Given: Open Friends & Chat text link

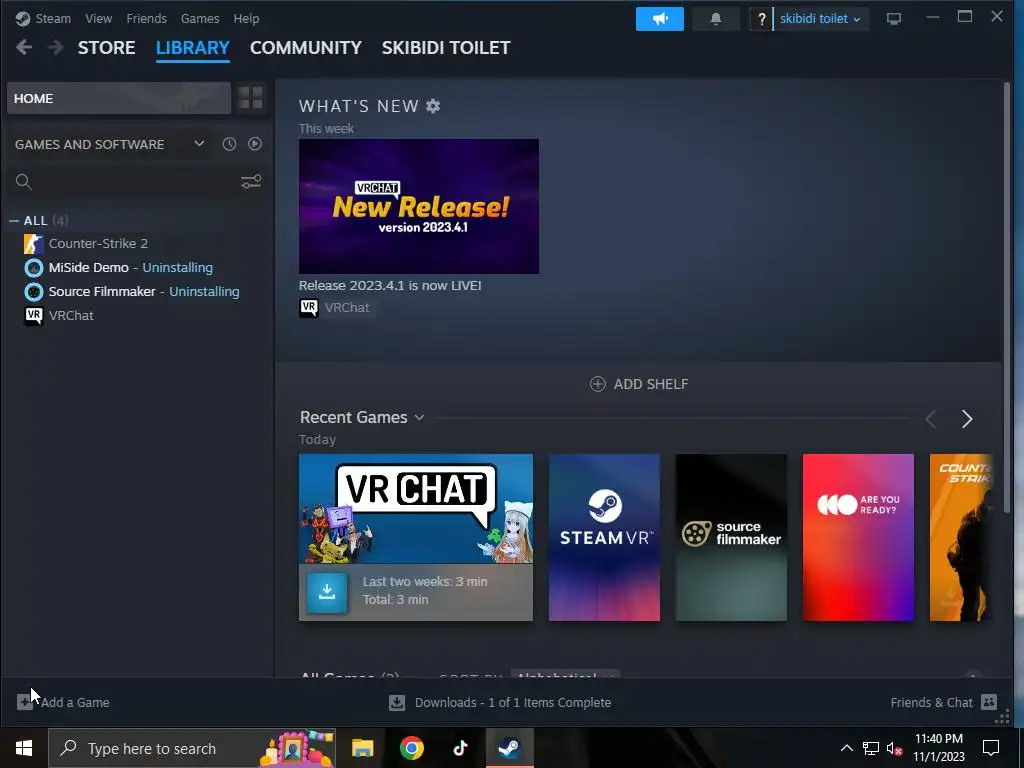Looking at the screenshot, I should pos(931,703).
